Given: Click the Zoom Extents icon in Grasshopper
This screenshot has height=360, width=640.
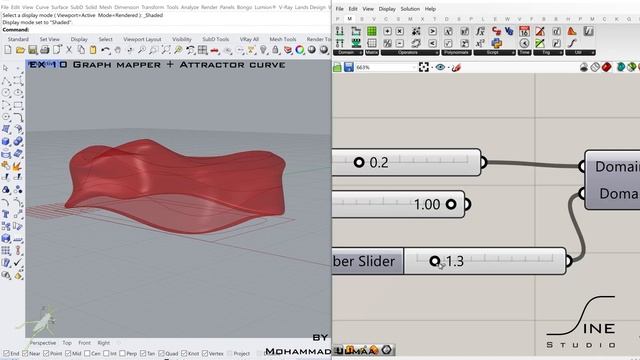Looking at the screenshot, I should point(424,67).
